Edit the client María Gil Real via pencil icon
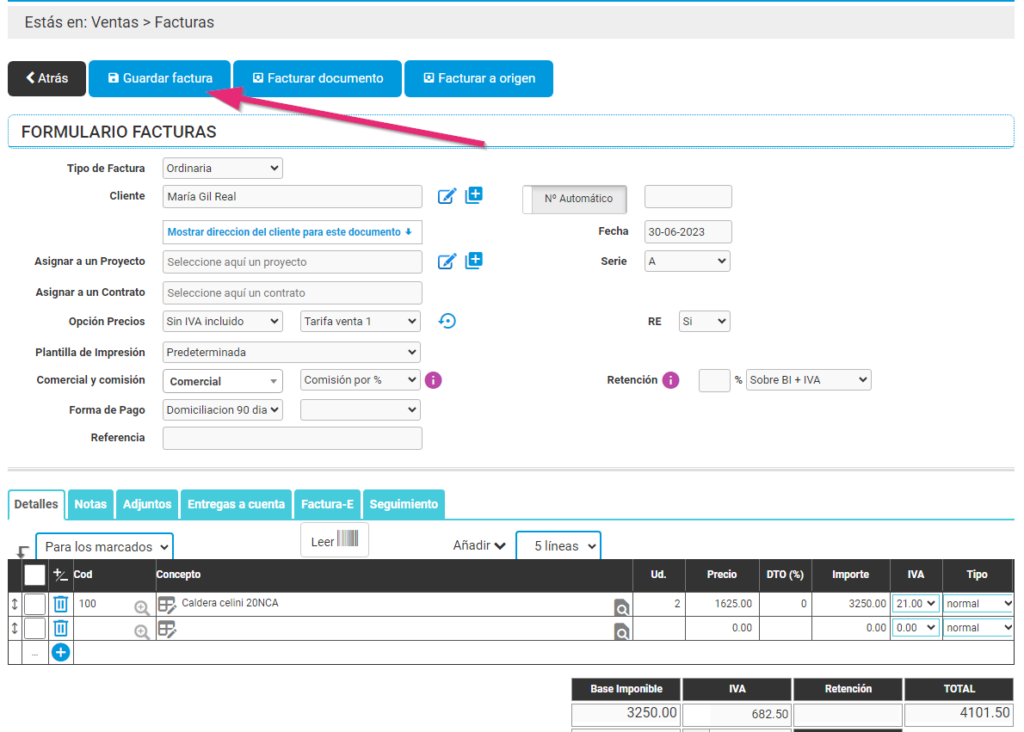Viewport: 1024px width, 732px height. coord(447,196)
